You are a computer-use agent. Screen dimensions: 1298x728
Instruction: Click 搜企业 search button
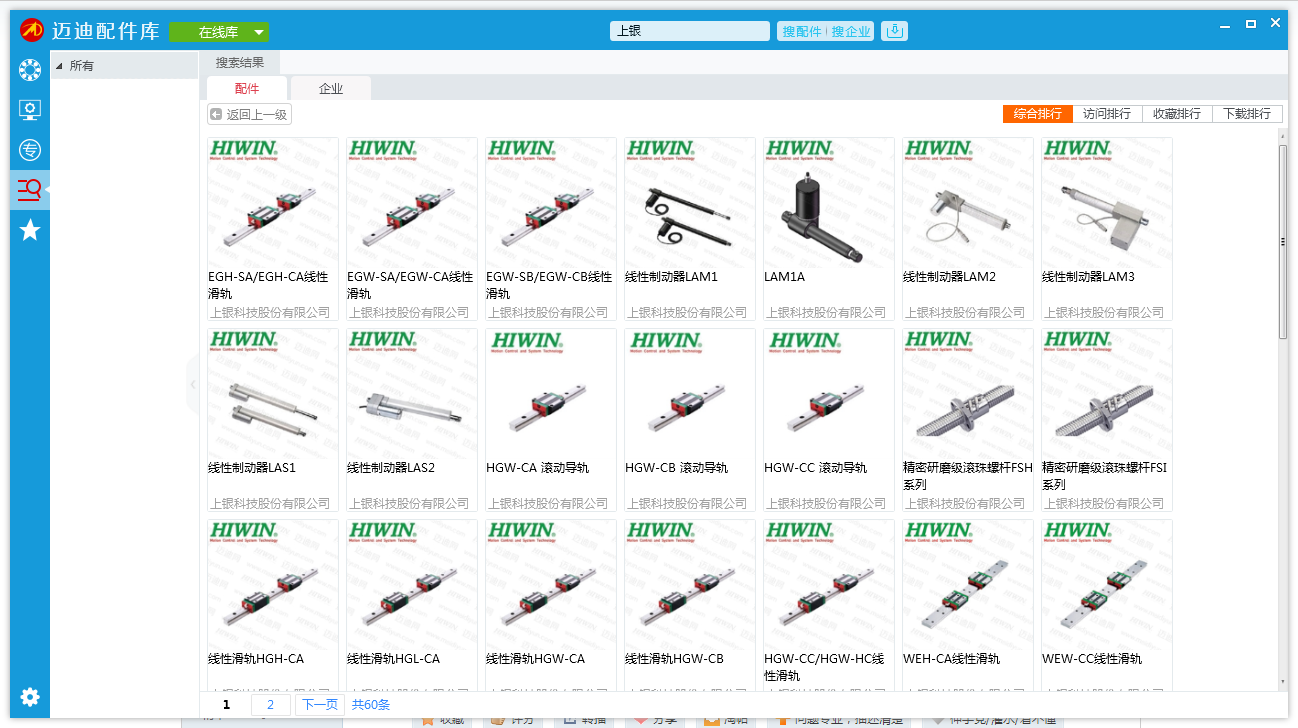point(851,31)
